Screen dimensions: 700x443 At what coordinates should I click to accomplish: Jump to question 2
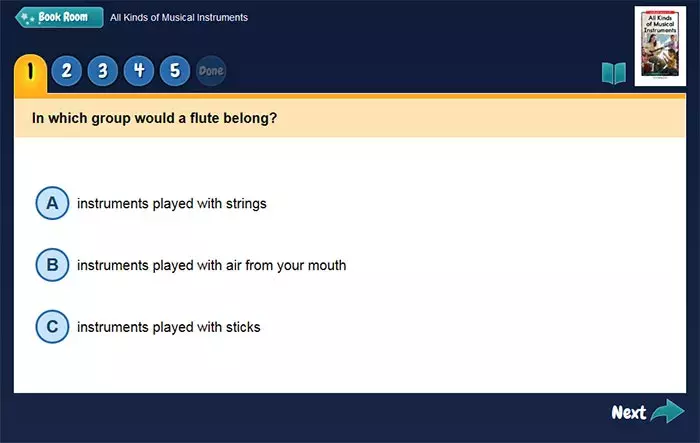pos(66,71)
